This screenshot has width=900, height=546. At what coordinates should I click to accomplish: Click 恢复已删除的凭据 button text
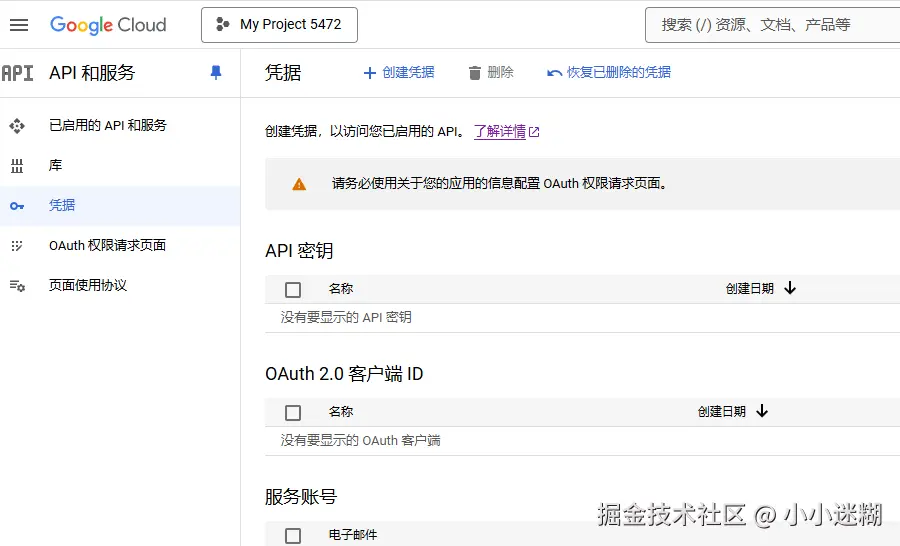[619, 72]
